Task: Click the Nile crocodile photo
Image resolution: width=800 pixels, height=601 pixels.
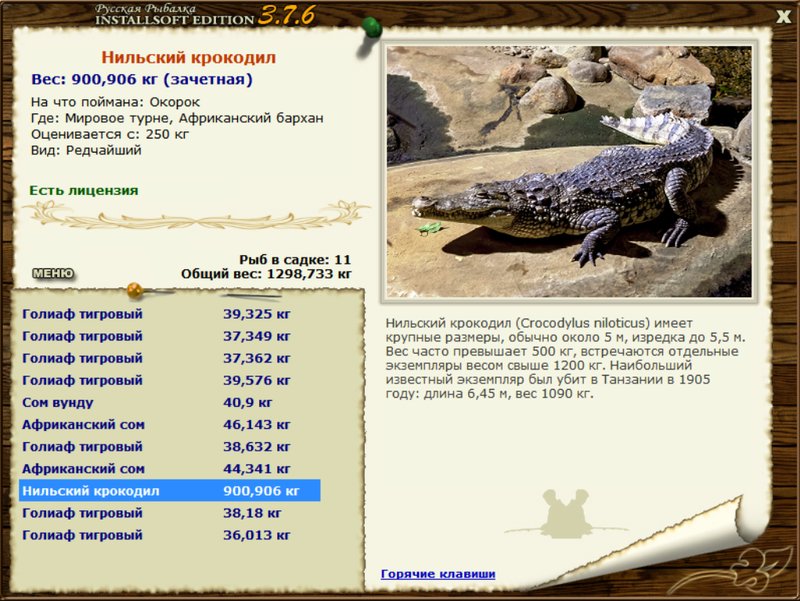Action: 569,171
